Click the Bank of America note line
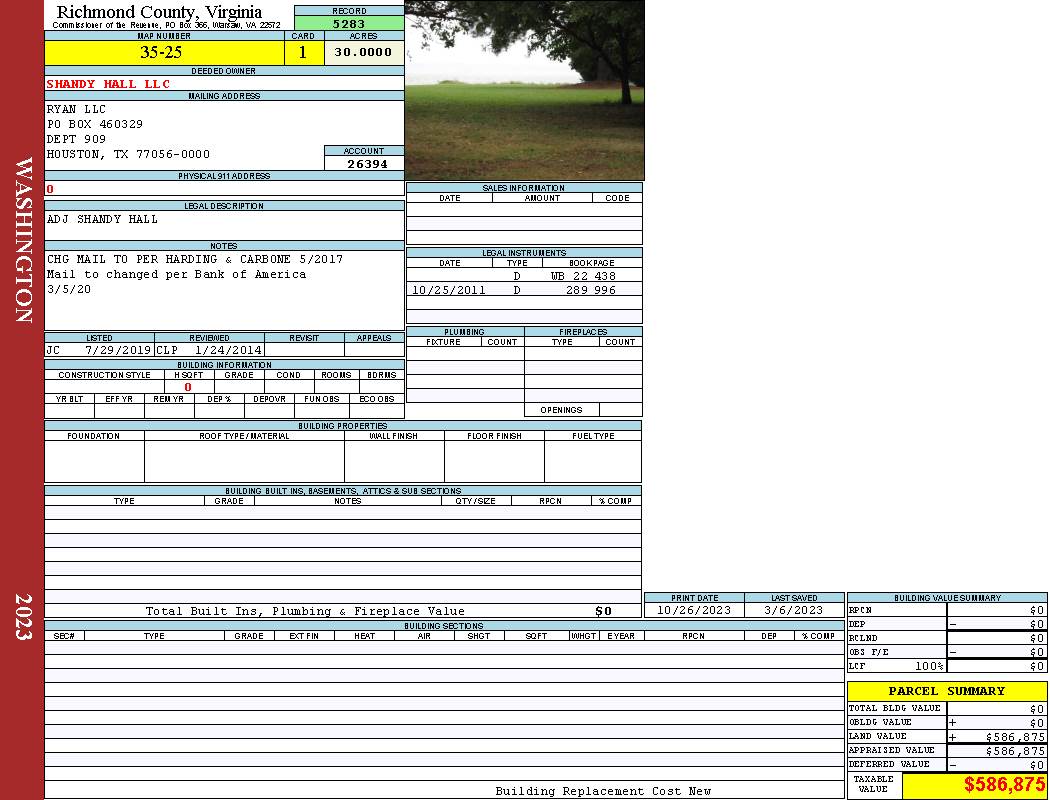The height and width of the screenshot is (800, 1050). tap(176, 274)
